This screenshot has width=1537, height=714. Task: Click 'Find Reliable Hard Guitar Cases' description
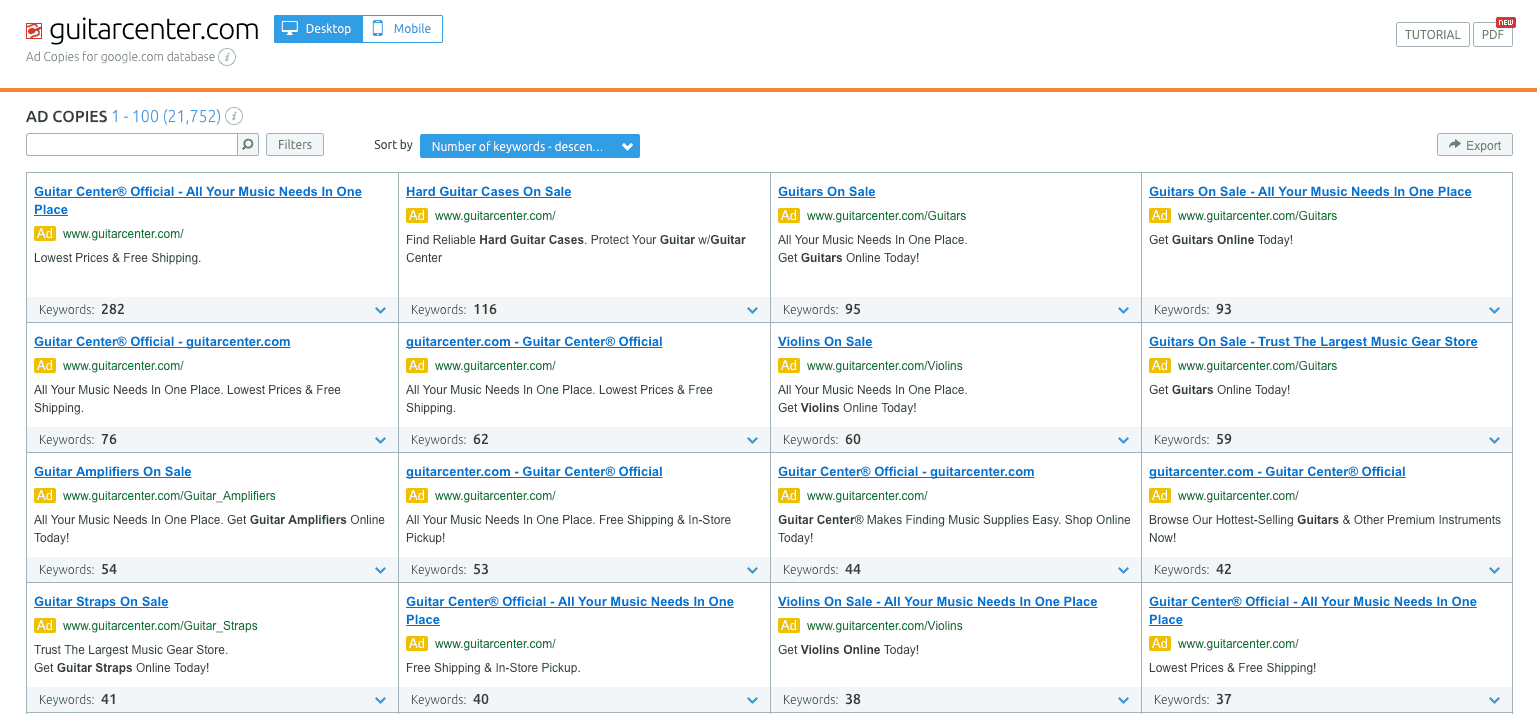[x=576, y=249]
